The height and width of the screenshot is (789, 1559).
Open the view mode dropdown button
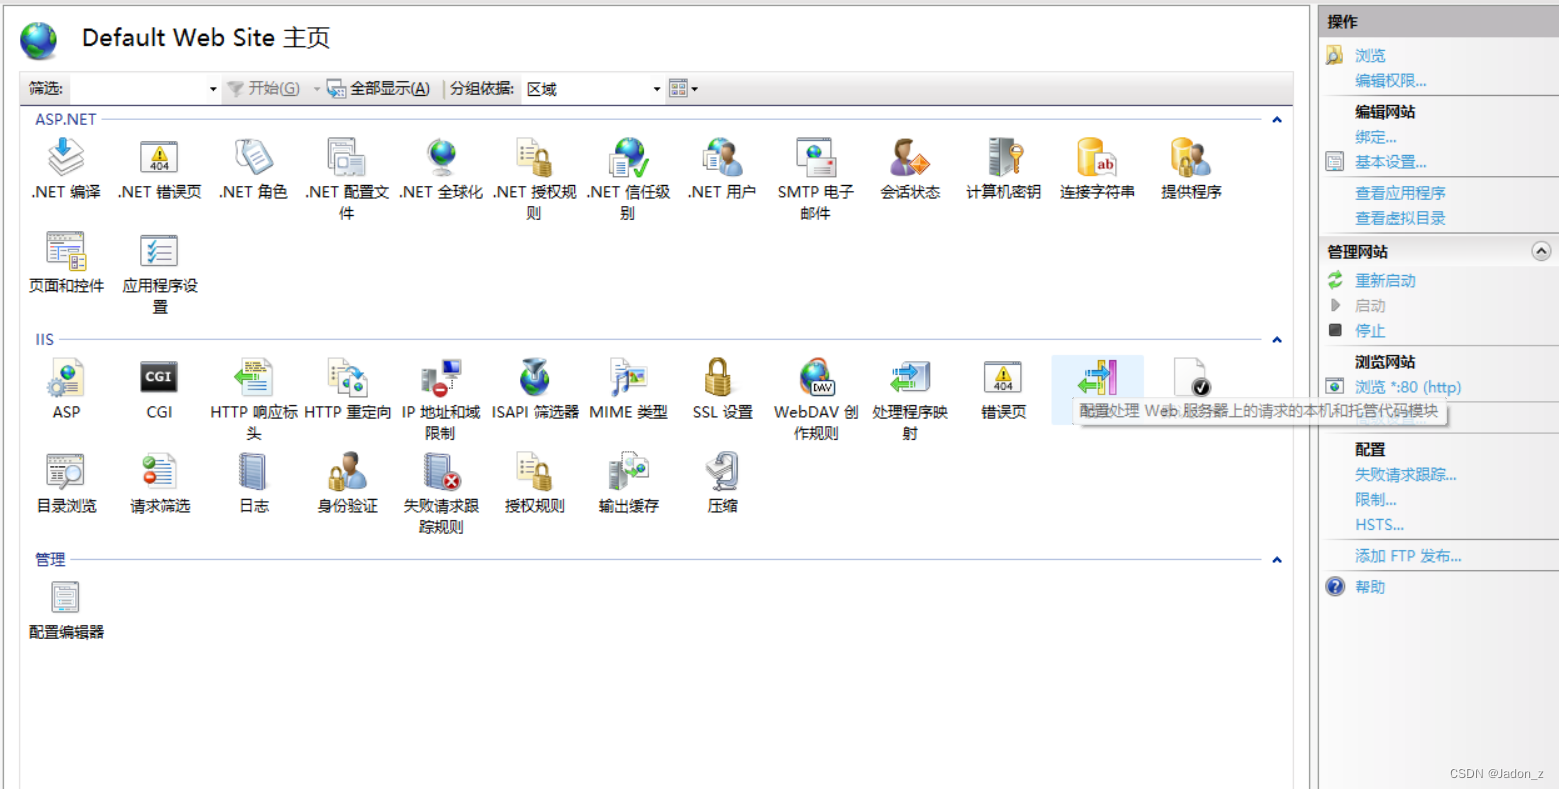pyautogui.click(x=683, y=89)
